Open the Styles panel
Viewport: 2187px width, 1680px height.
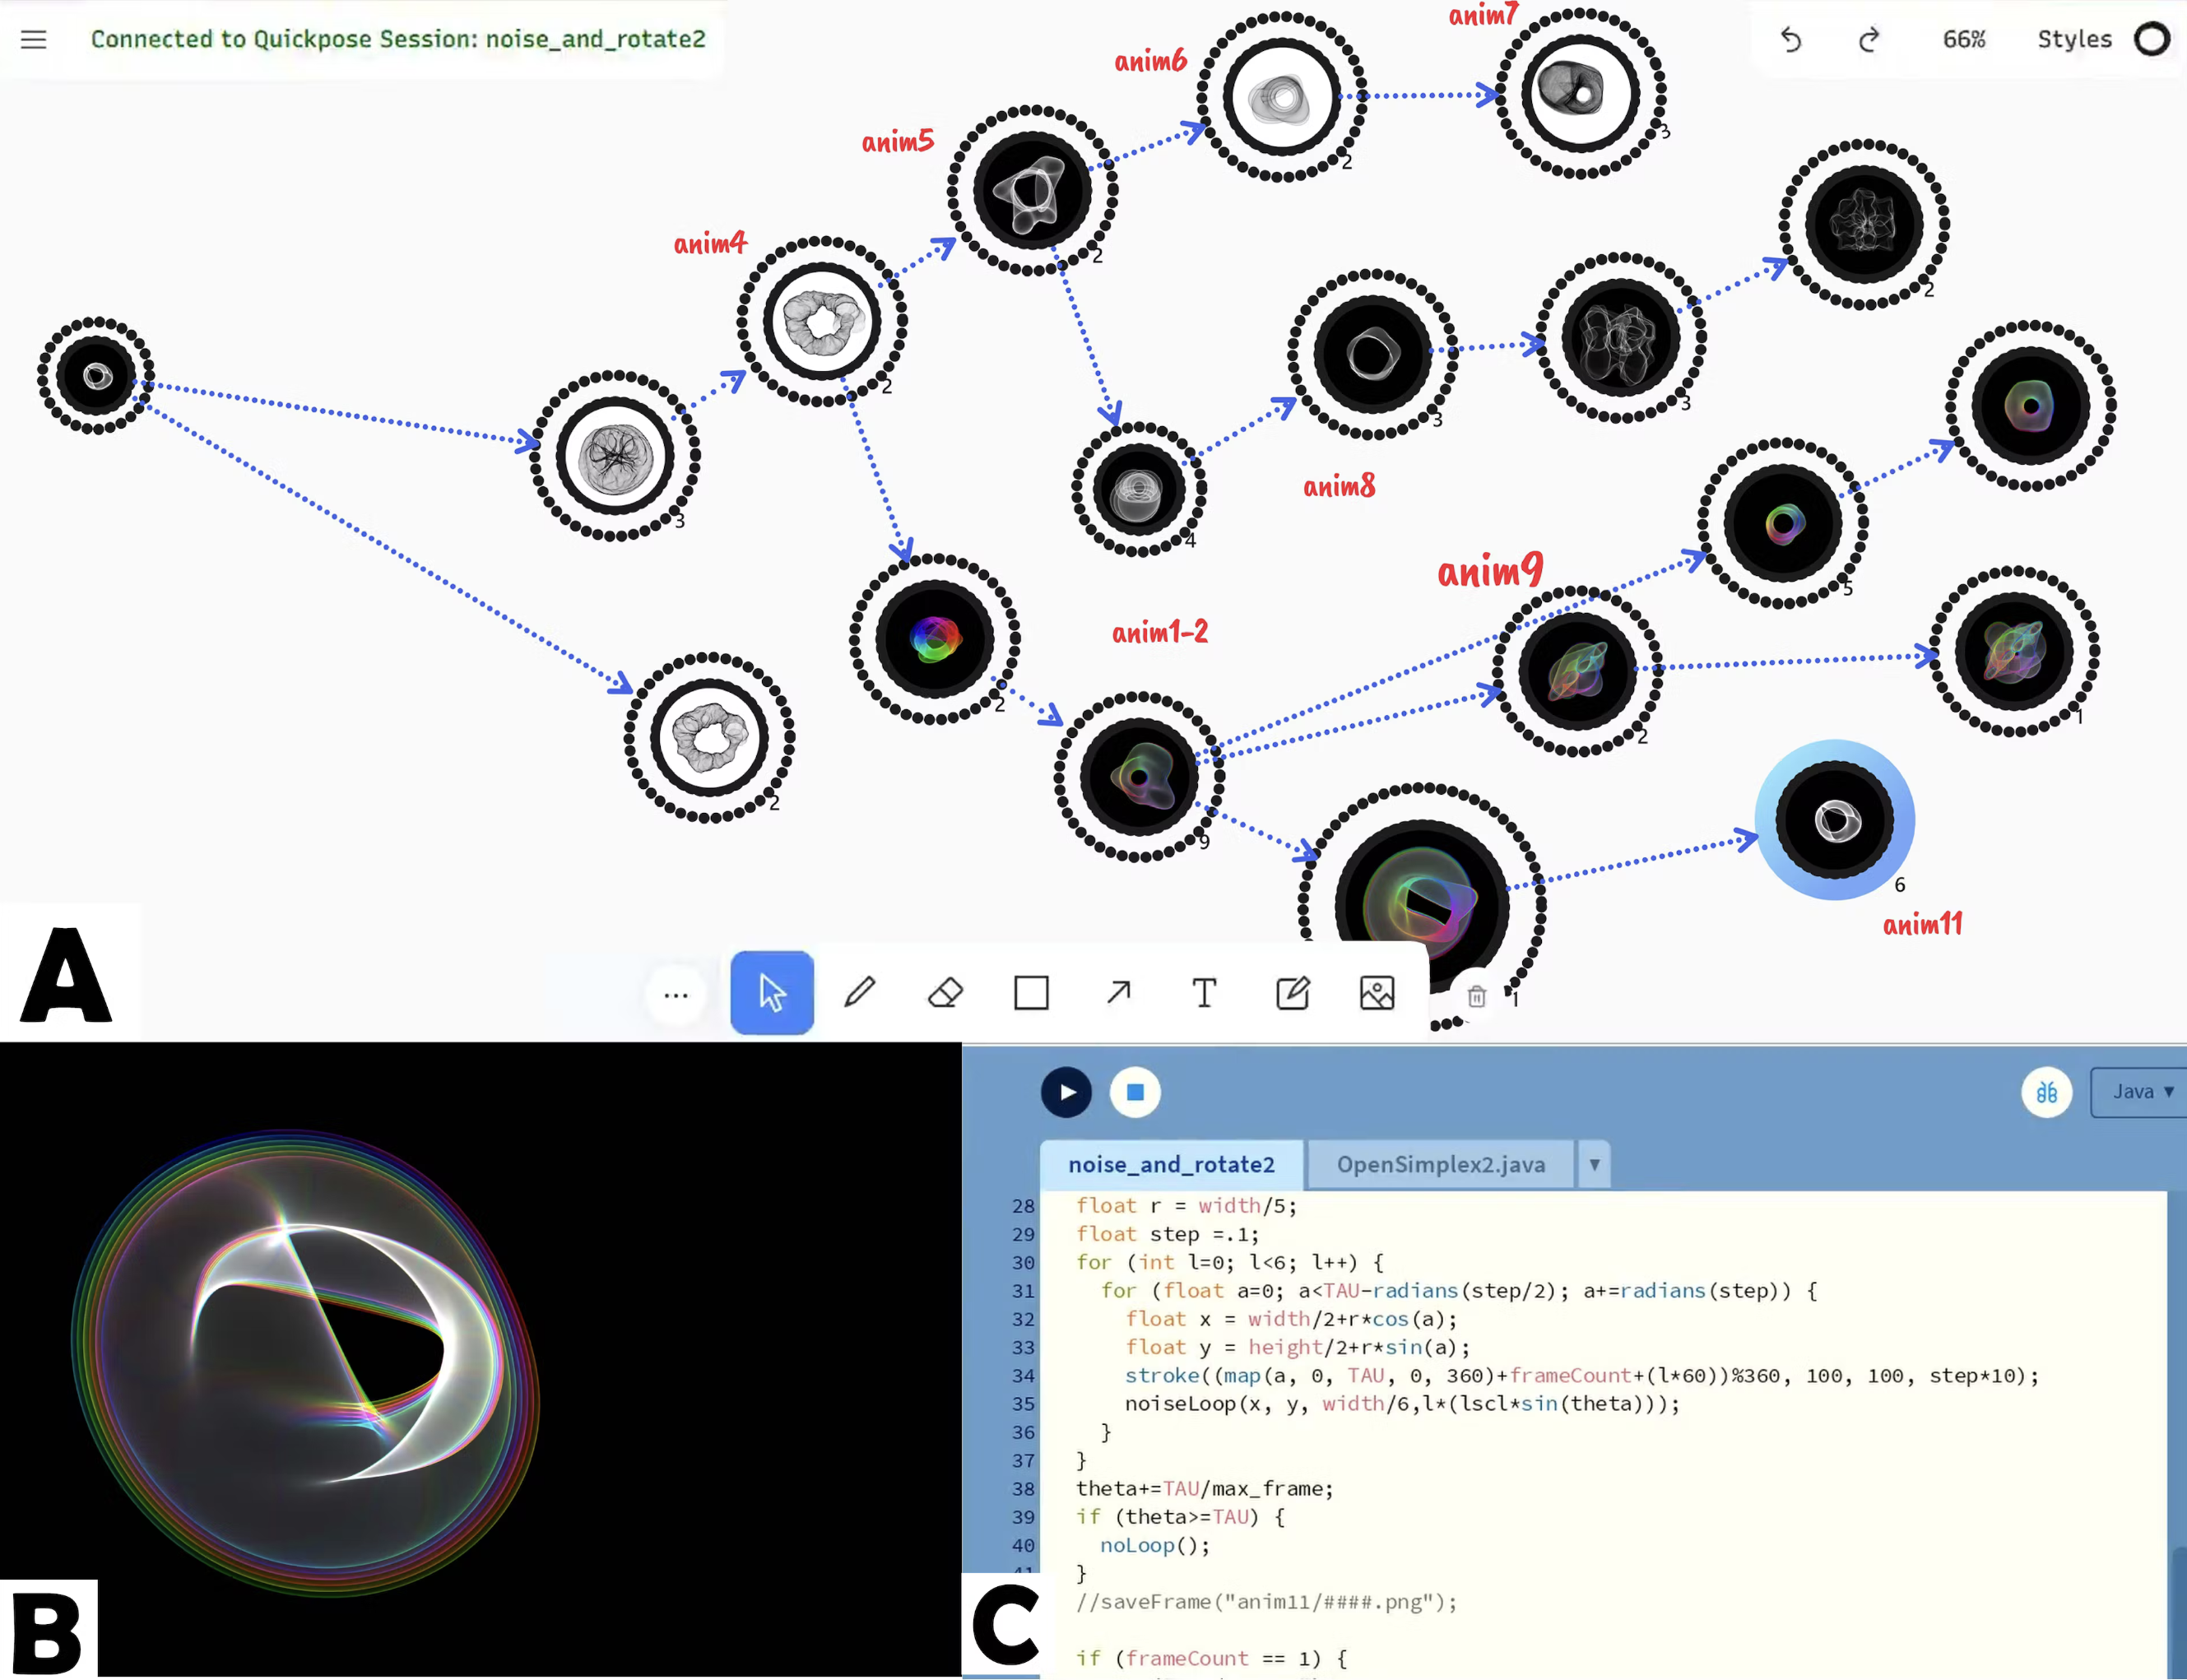(x=2074, y=40)
